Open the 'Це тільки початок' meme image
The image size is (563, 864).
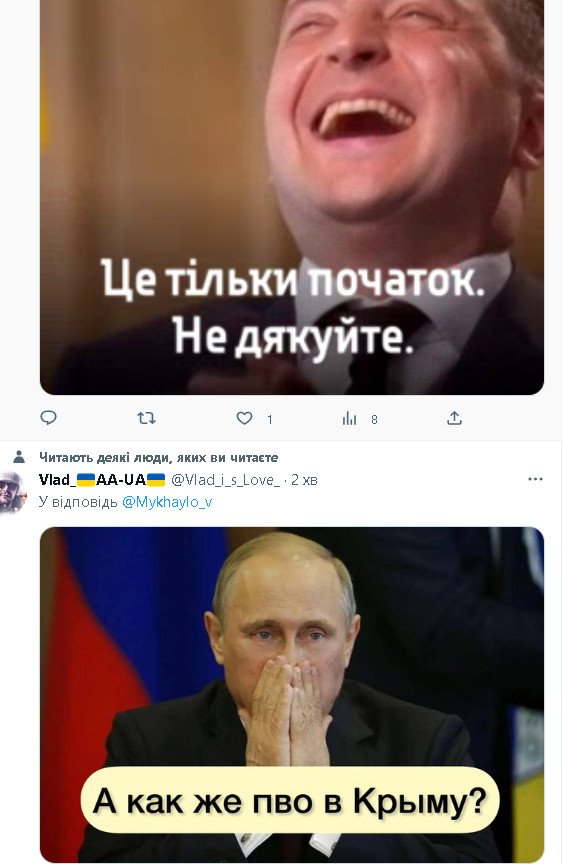292,197
